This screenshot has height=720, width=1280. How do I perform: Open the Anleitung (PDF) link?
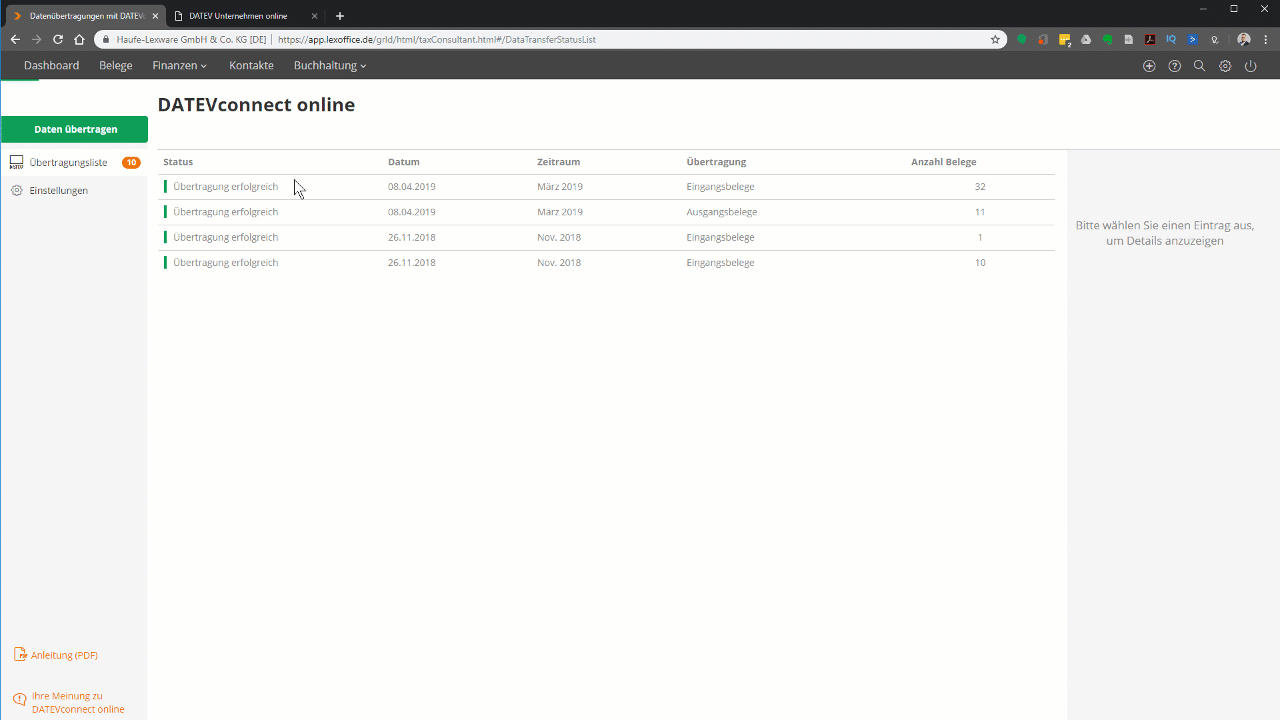[x=64, y=655]
